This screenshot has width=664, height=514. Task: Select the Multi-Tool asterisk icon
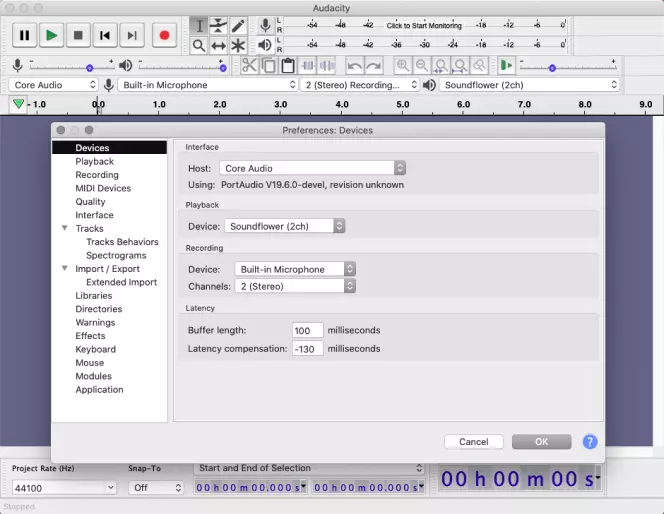238,45
